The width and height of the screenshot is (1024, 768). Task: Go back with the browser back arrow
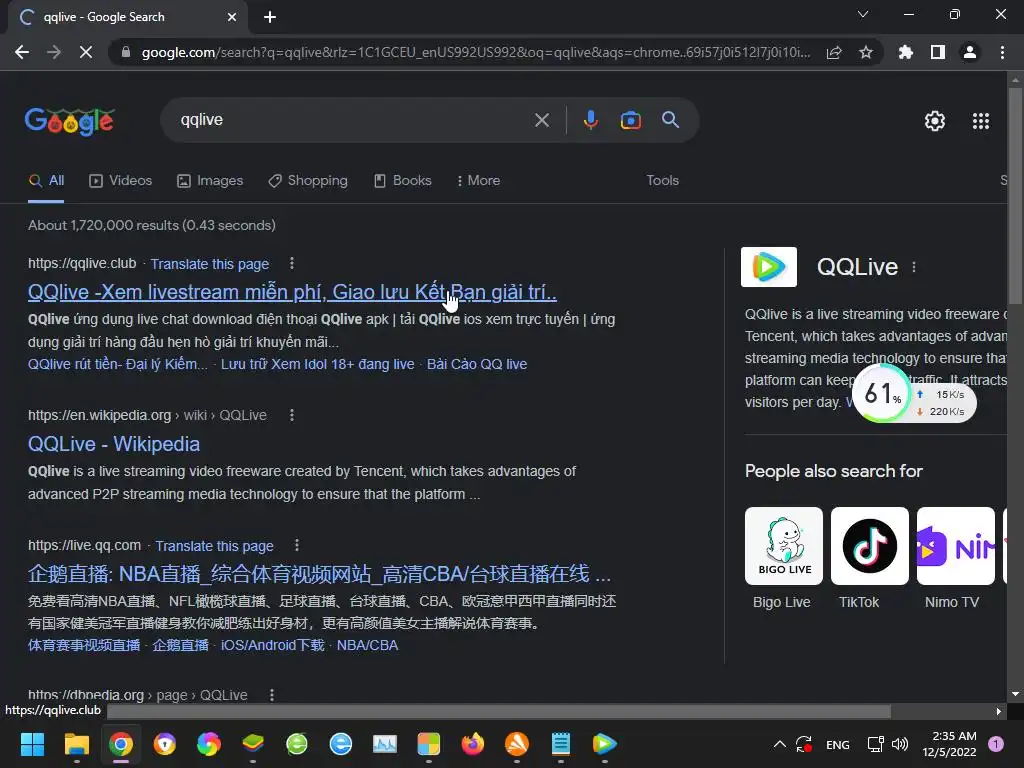click(22, 52)
